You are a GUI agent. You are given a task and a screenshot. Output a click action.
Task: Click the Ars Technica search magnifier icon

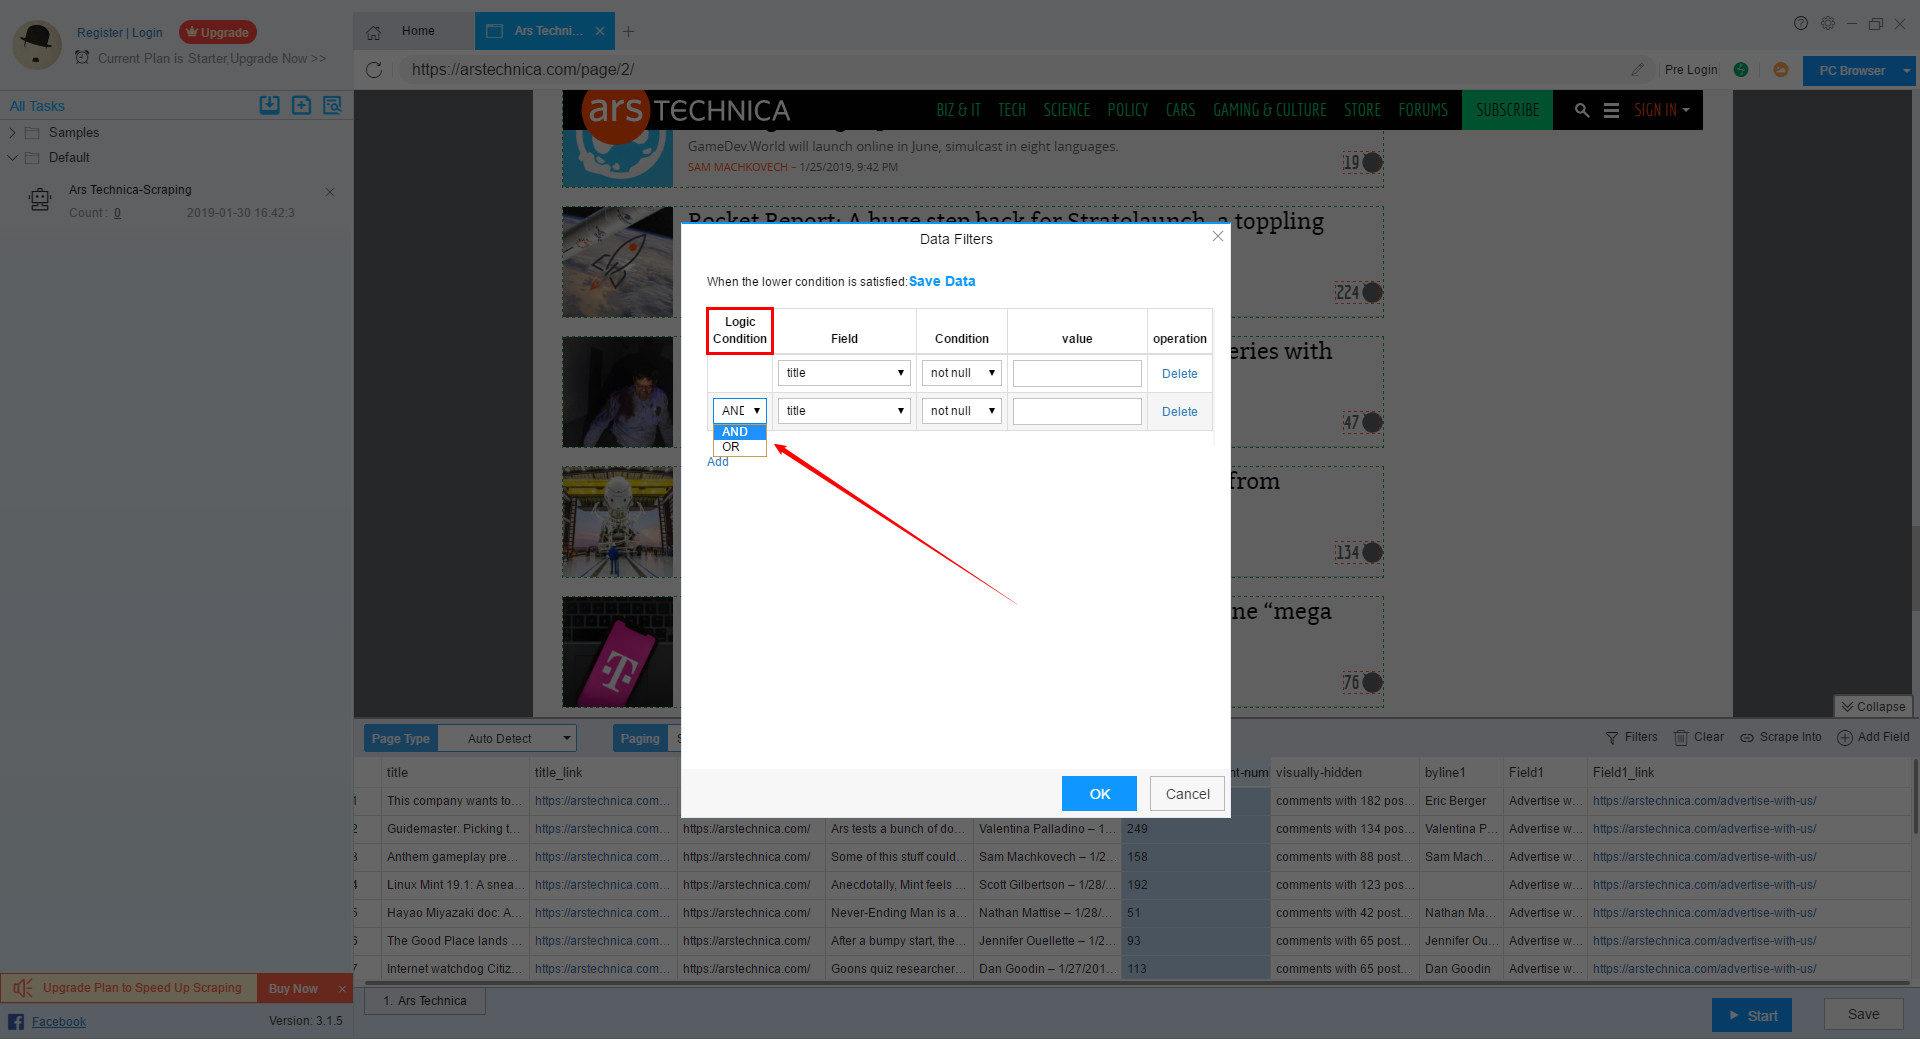pyautogui.click(x=1582, y=110)
